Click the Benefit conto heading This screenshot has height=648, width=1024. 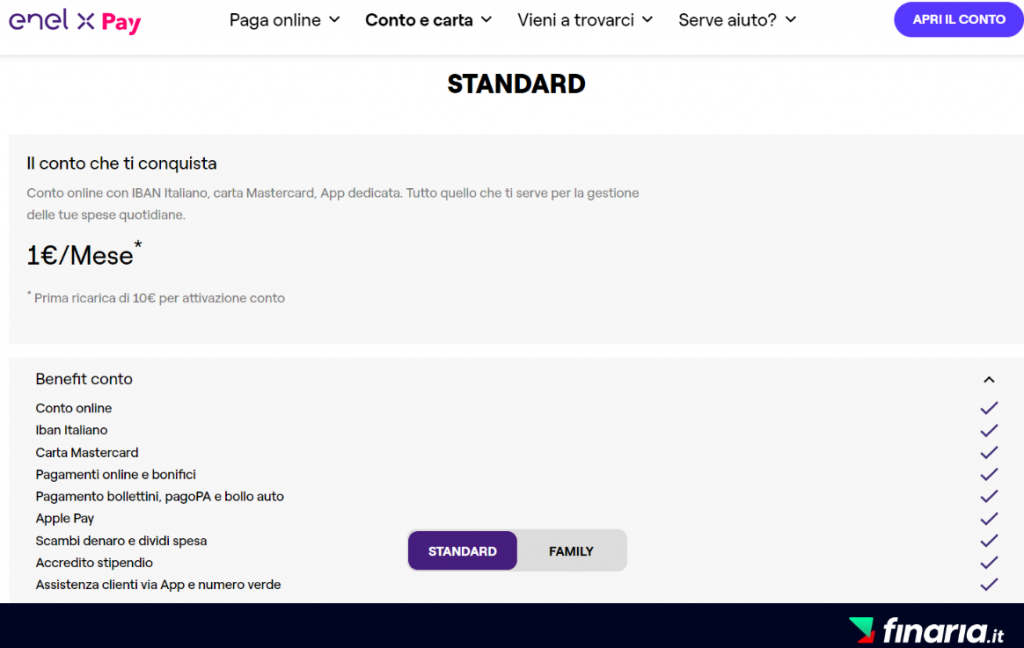[x=84, y=379]
